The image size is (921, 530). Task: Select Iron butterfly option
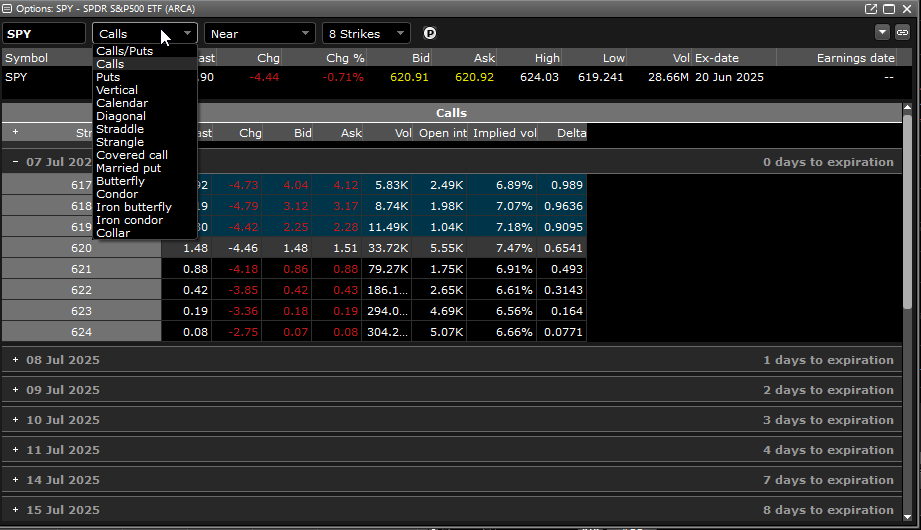click(x=145, y=207)
